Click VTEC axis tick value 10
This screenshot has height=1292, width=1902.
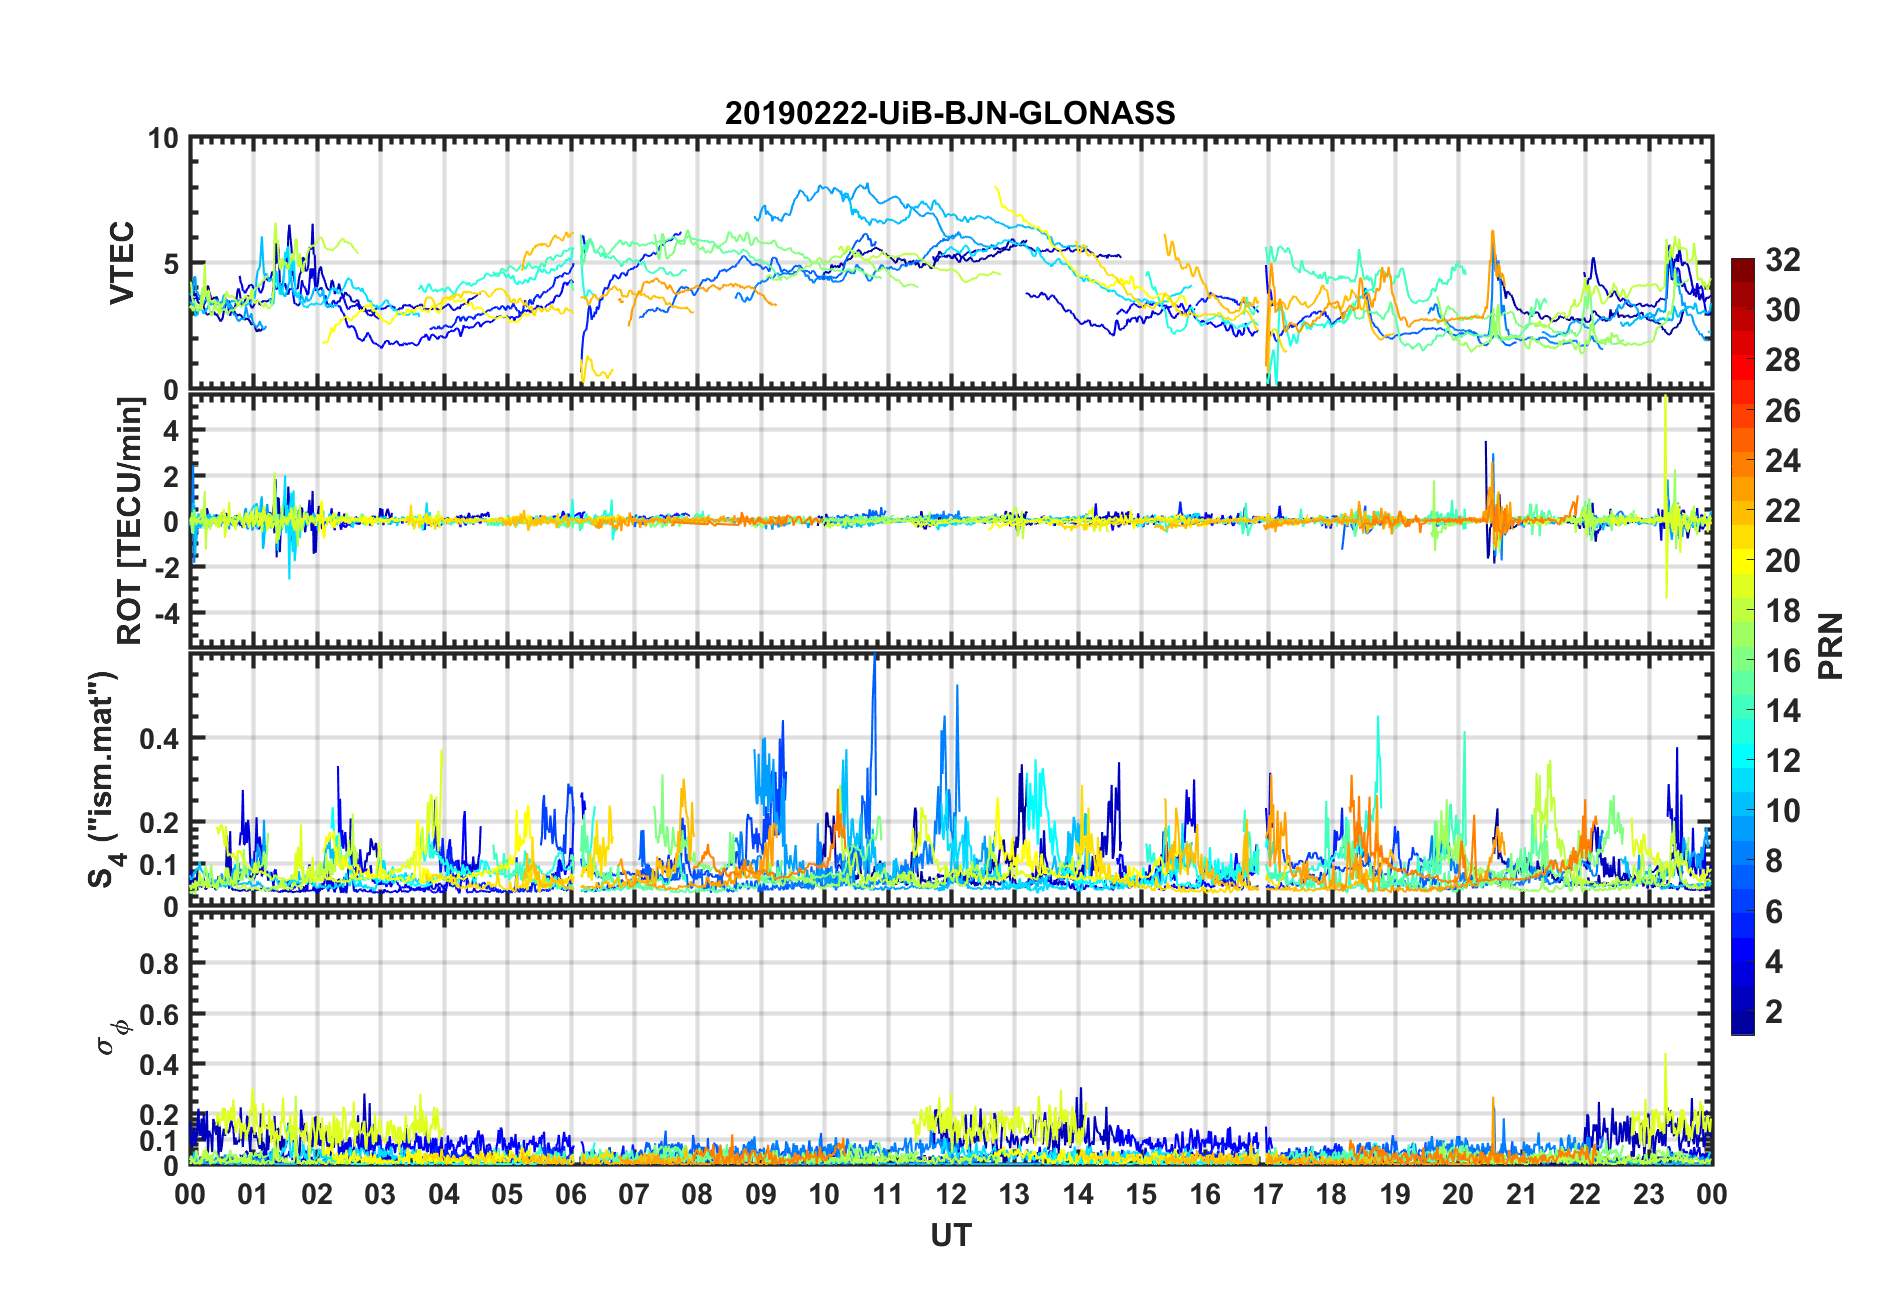163,139
